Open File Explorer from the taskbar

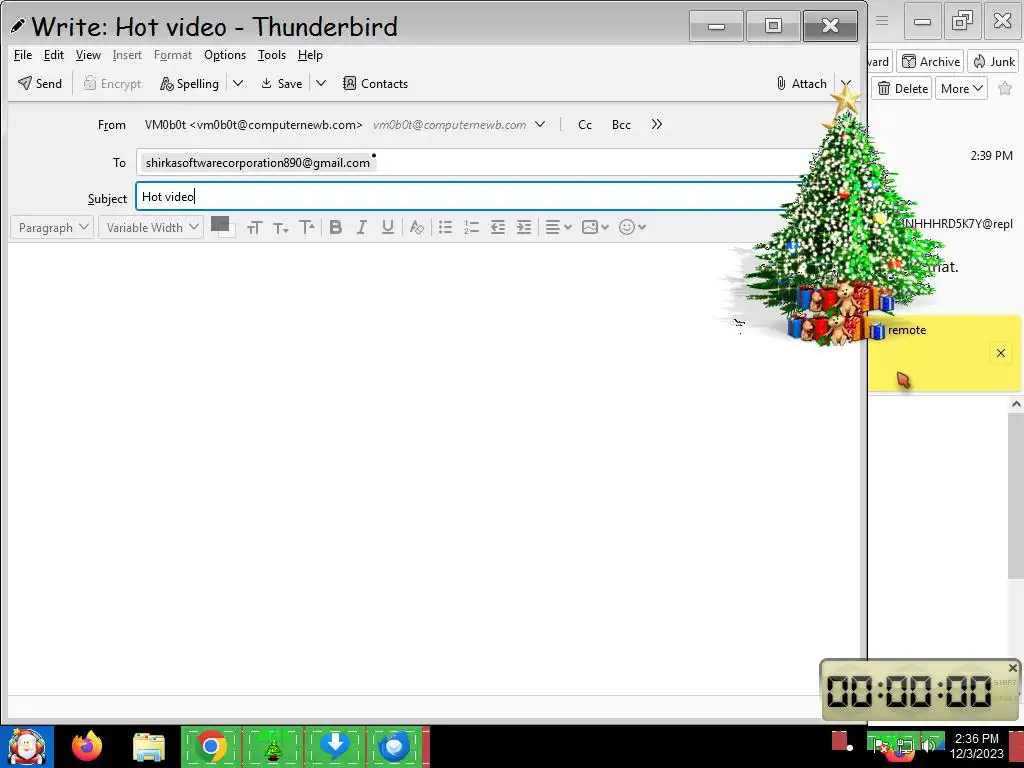(x=149, y=747)
